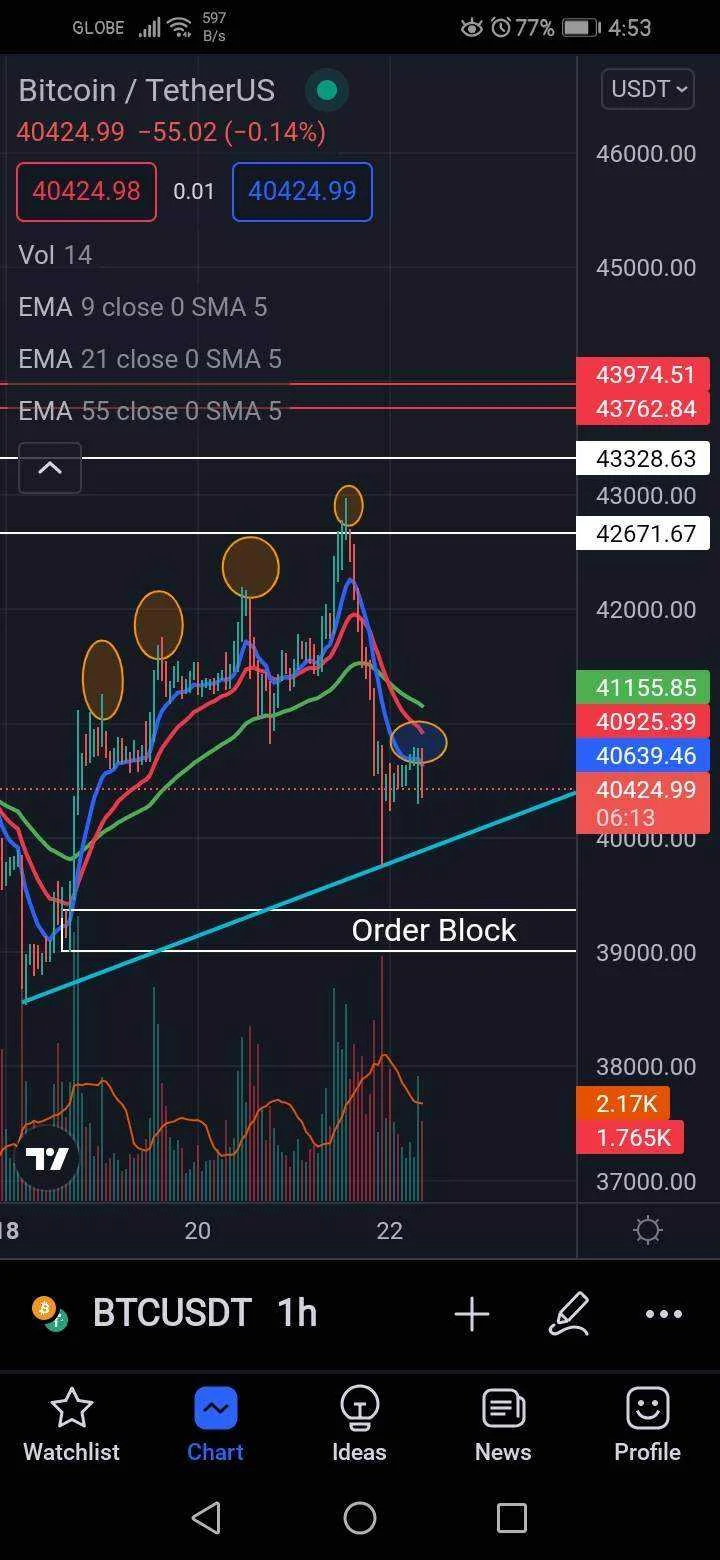Select the orange 2.17K volume label
The image size is (720, 1560).
click(623, 1104)
